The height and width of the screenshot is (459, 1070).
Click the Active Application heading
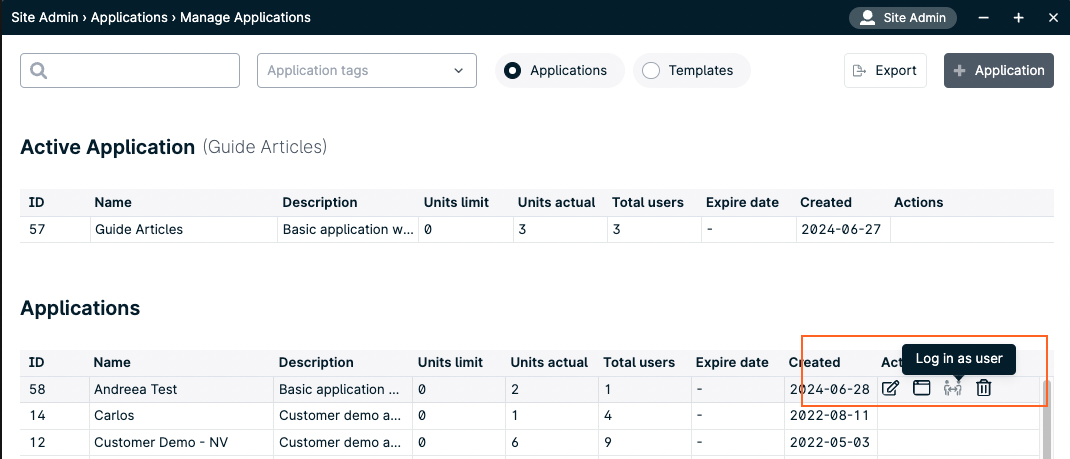(x=108, y=147)
